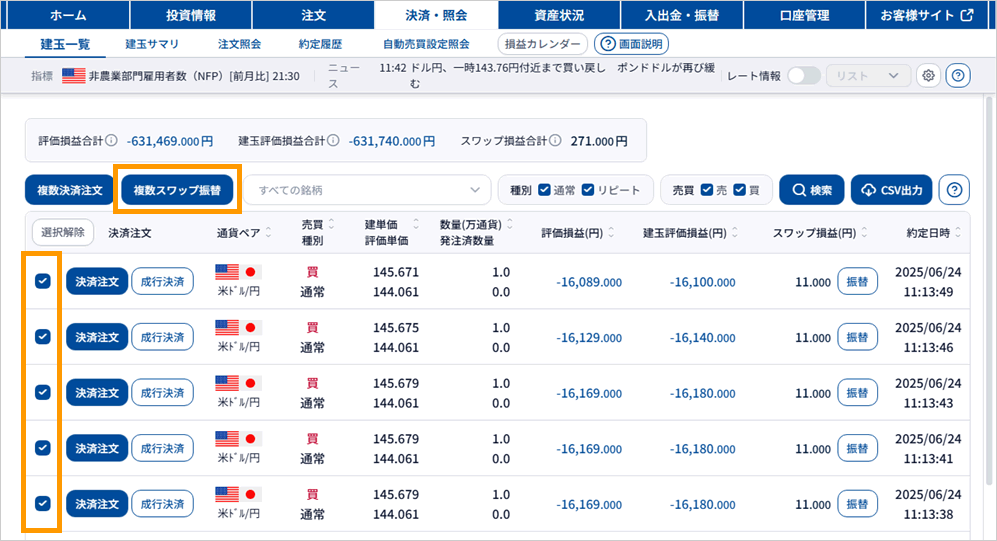
Task: Open the help icon beside settings gear
Action: pos(958,76)
